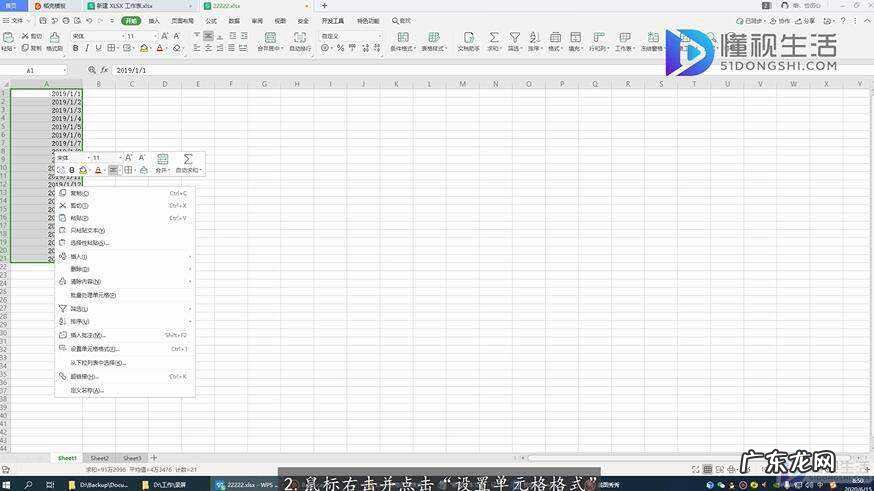Click the Name Box showing A1
874x491 pixels.
click(33, 70)
